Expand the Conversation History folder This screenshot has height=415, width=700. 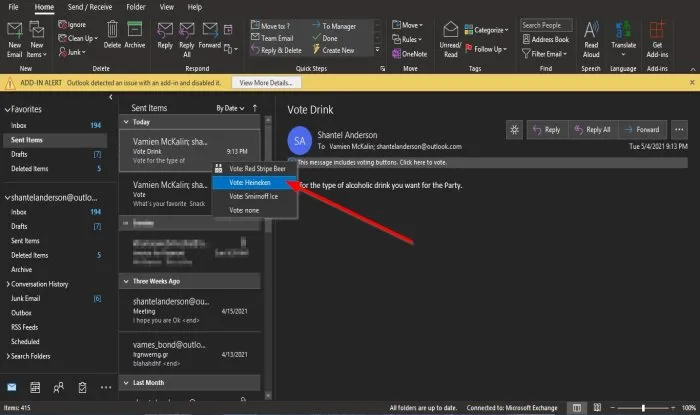click(8, 284)
